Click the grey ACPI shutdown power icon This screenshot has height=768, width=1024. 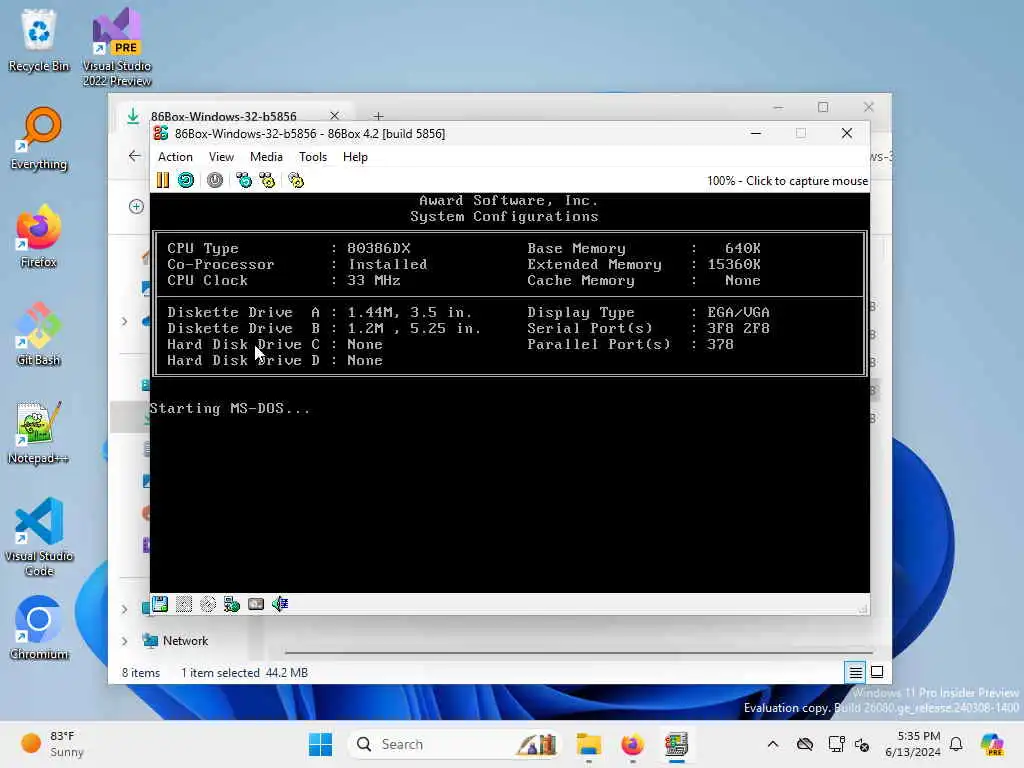tap(215, 180)
